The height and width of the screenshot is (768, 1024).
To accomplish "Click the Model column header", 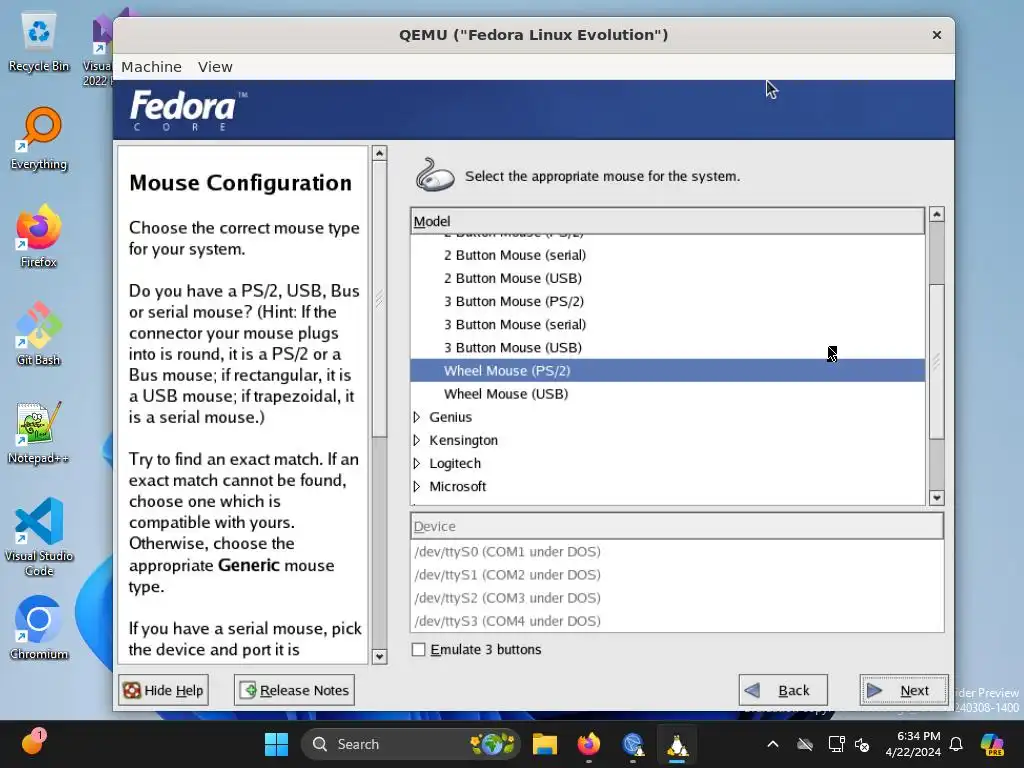I will point(667,221).
